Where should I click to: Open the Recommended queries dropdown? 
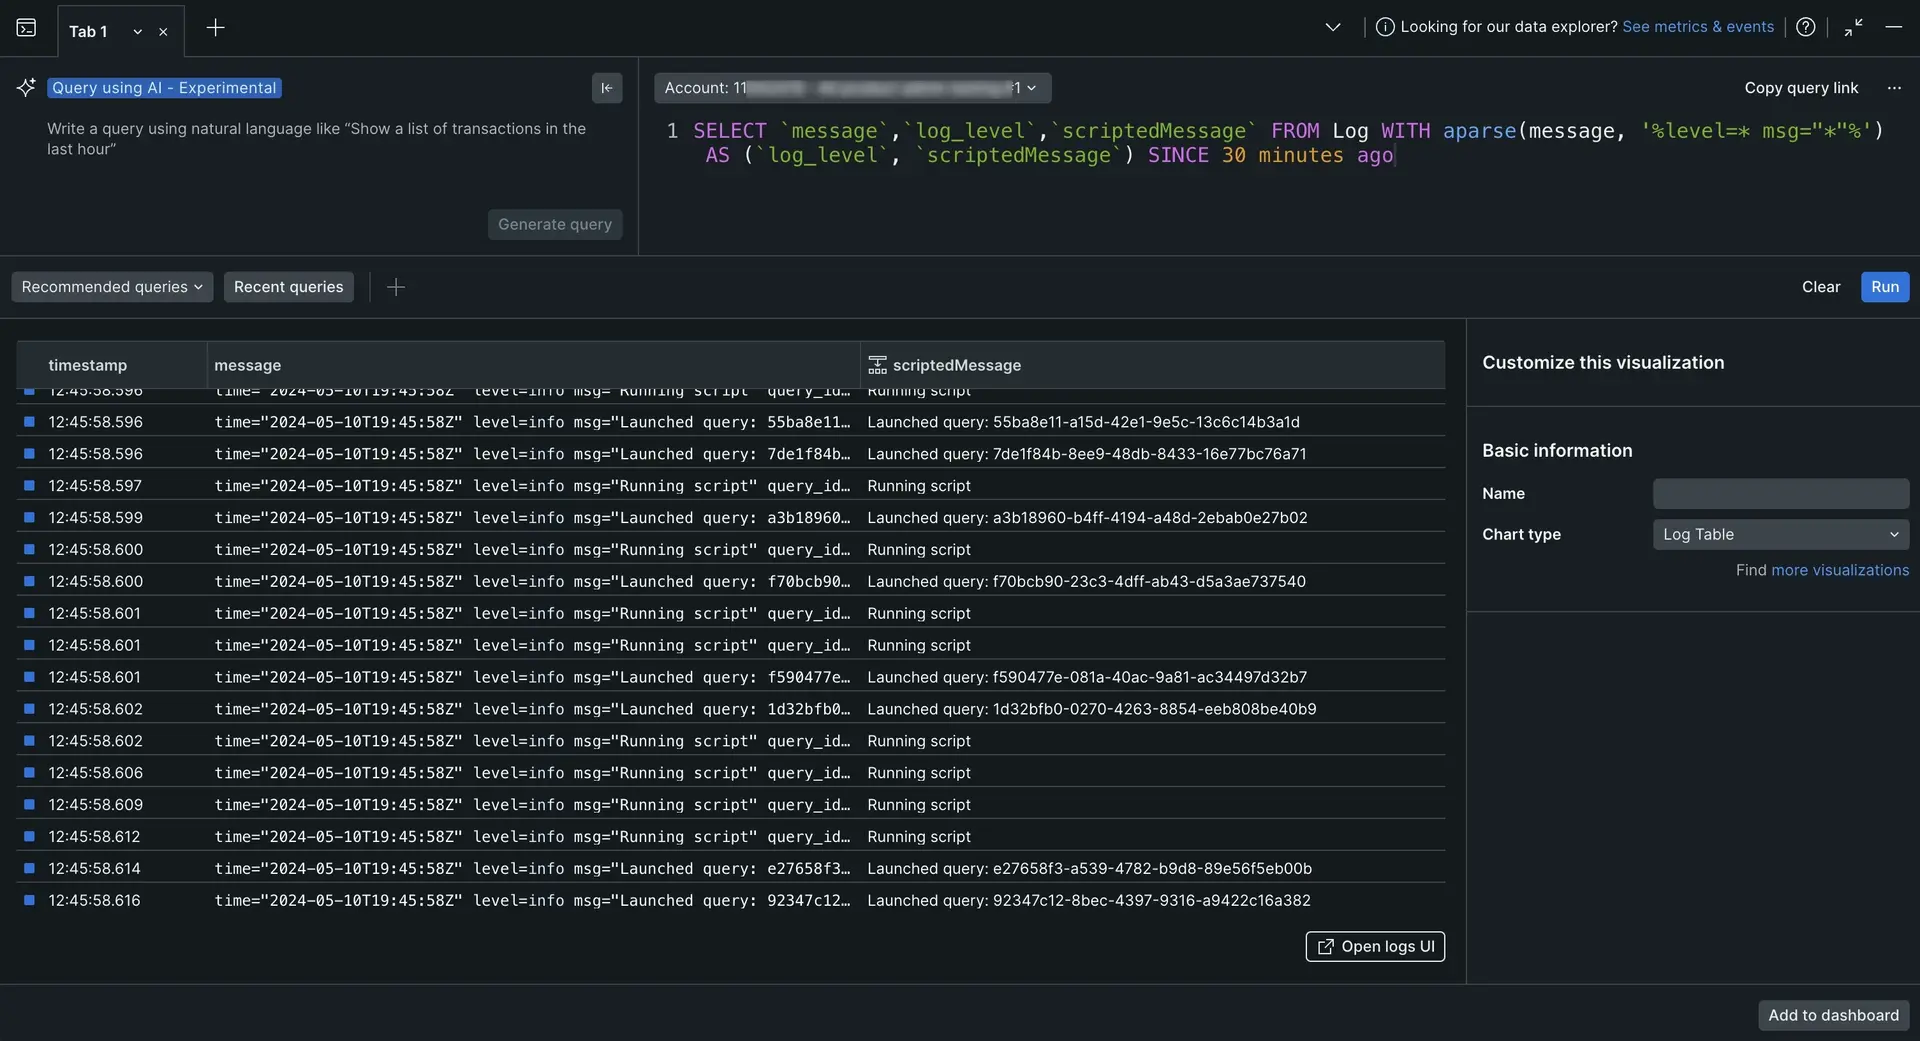coord(112,287)
